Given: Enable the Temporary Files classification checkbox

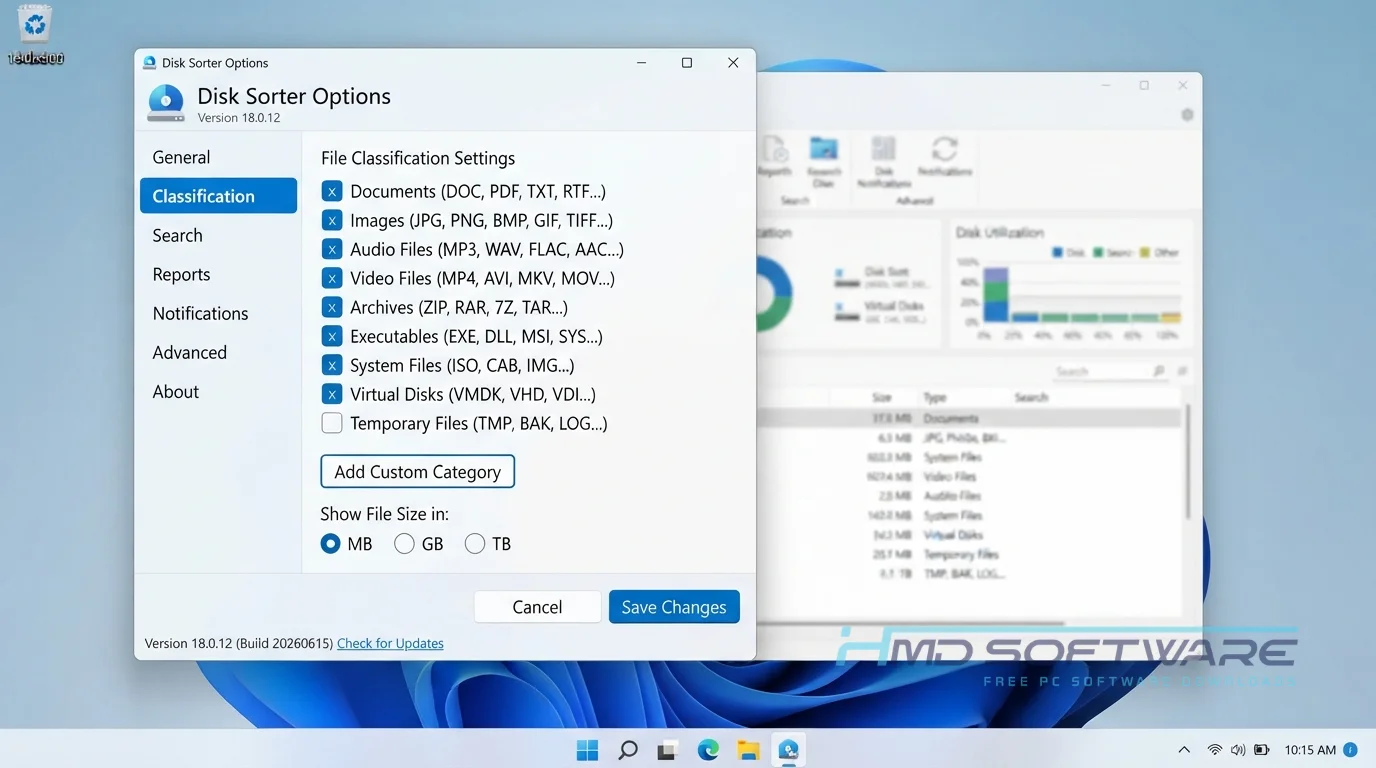Looking at the screenshot, I should (x=332, y=423).
